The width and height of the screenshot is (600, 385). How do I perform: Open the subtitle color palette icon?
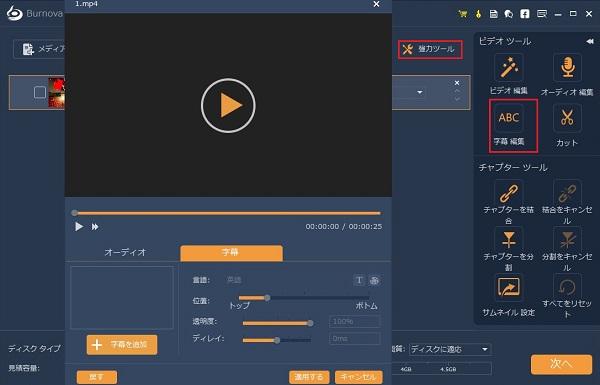click(x=374, y=280)
